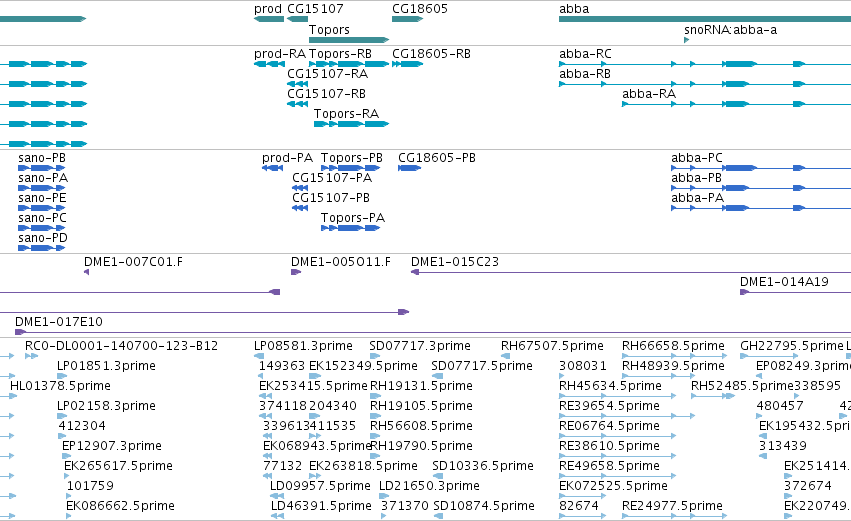Select the CG18605-PB protein label
851x521 pixels.
(437, 158)
